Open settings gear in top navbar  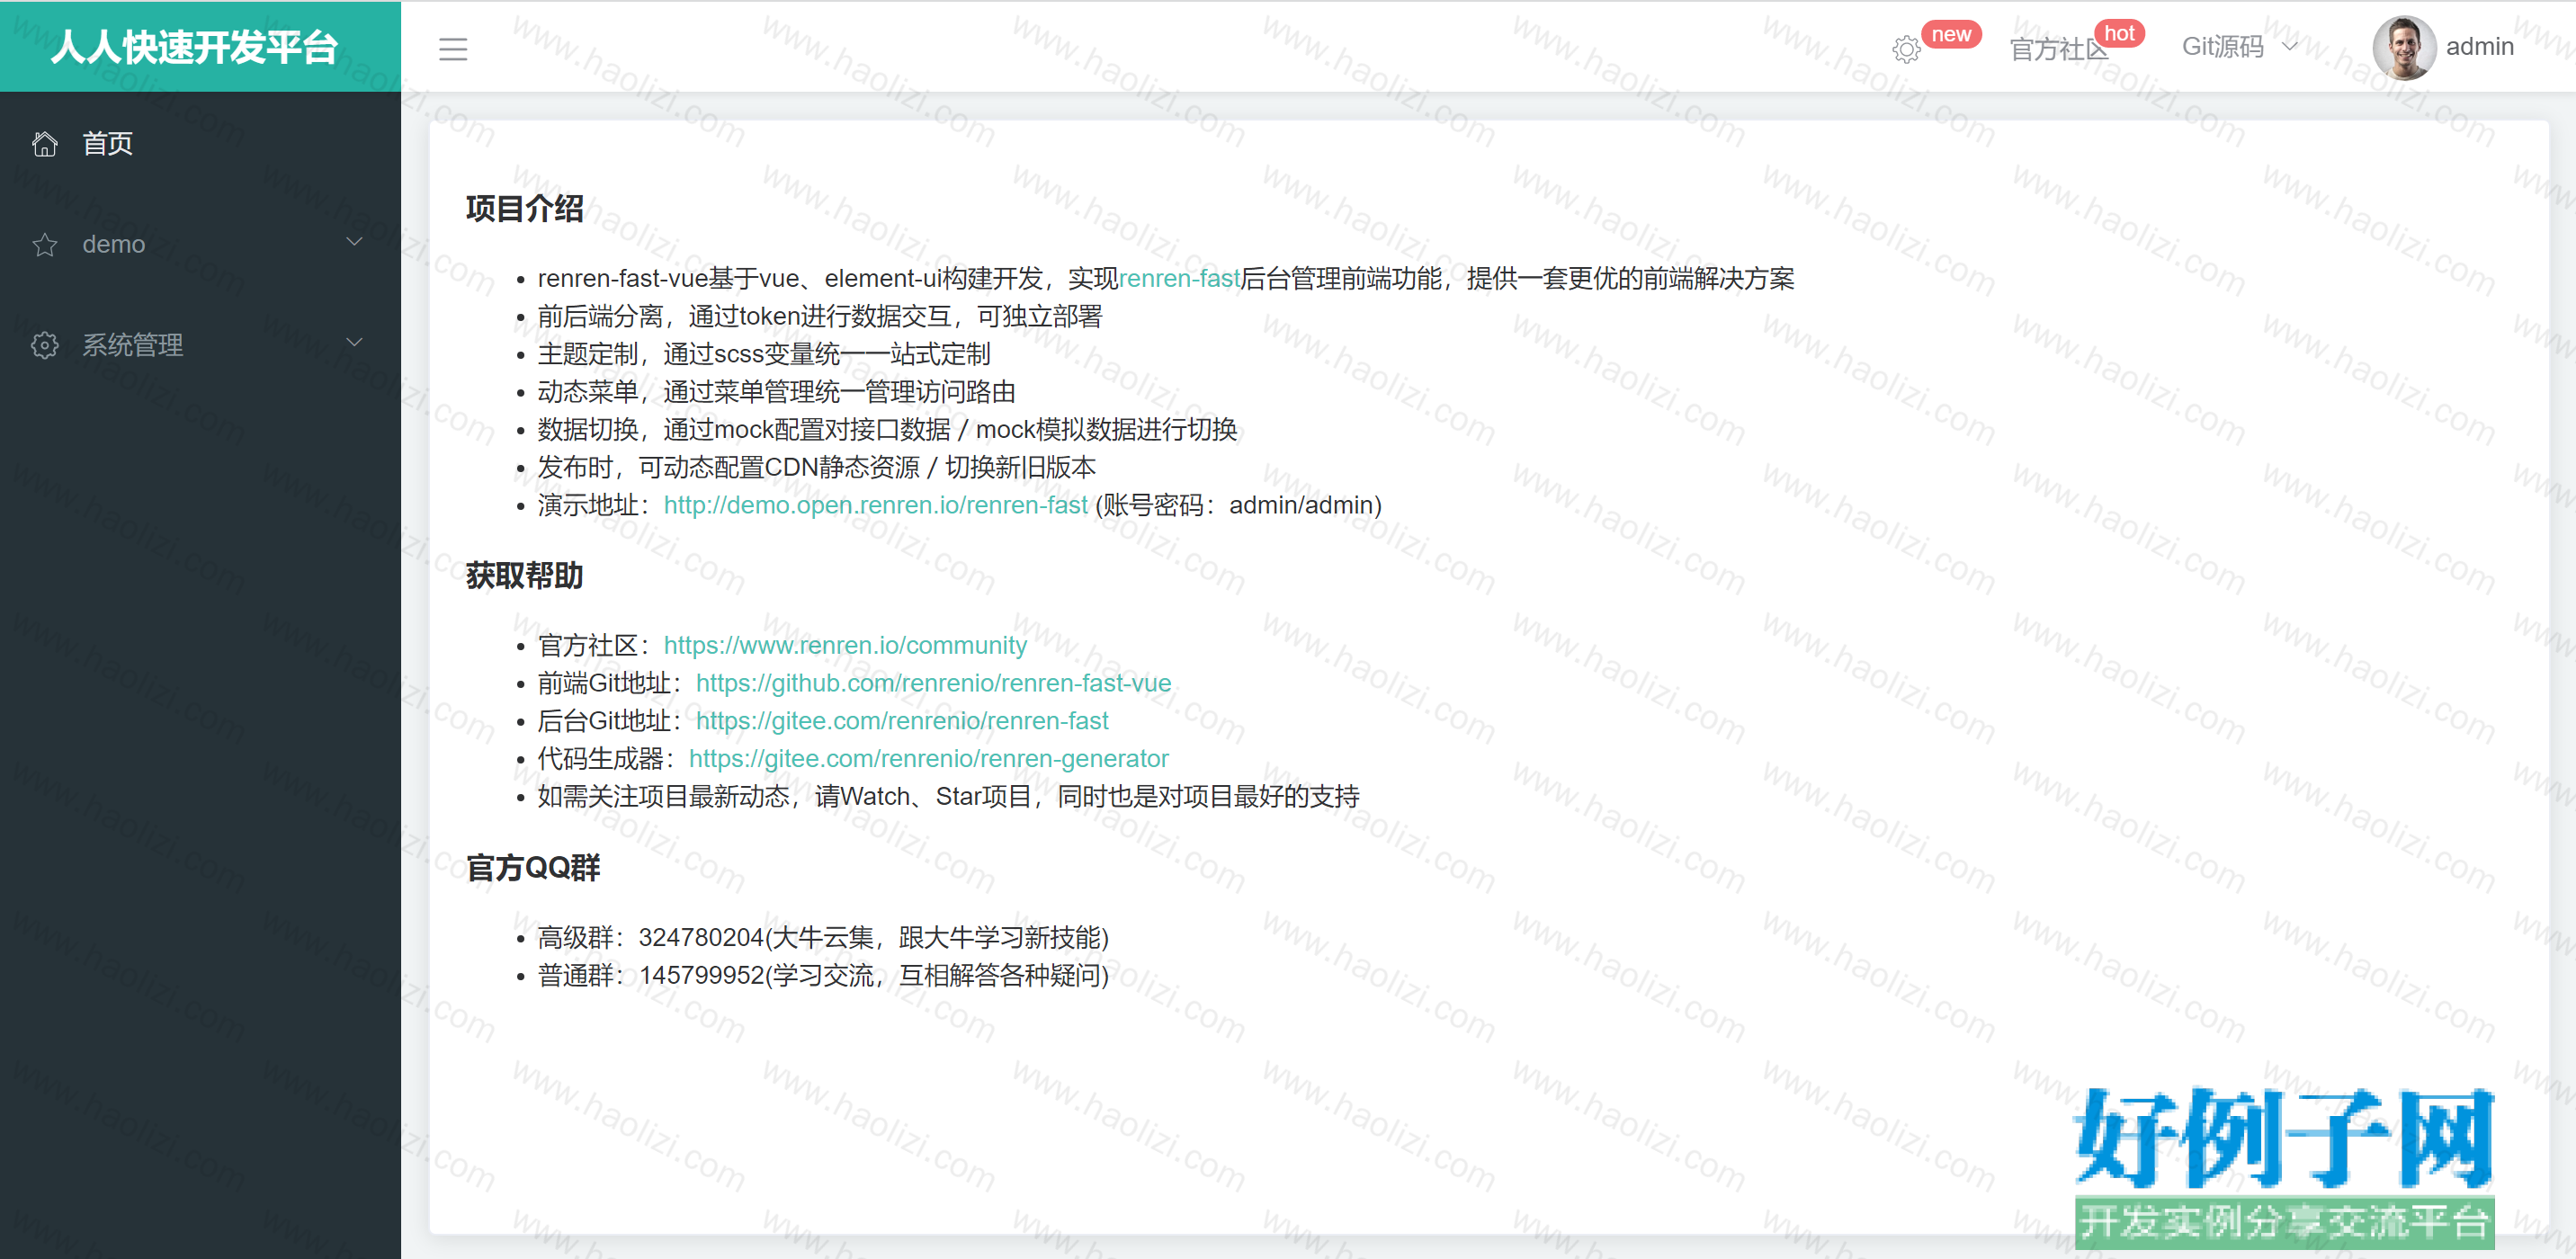point(1906,49)
